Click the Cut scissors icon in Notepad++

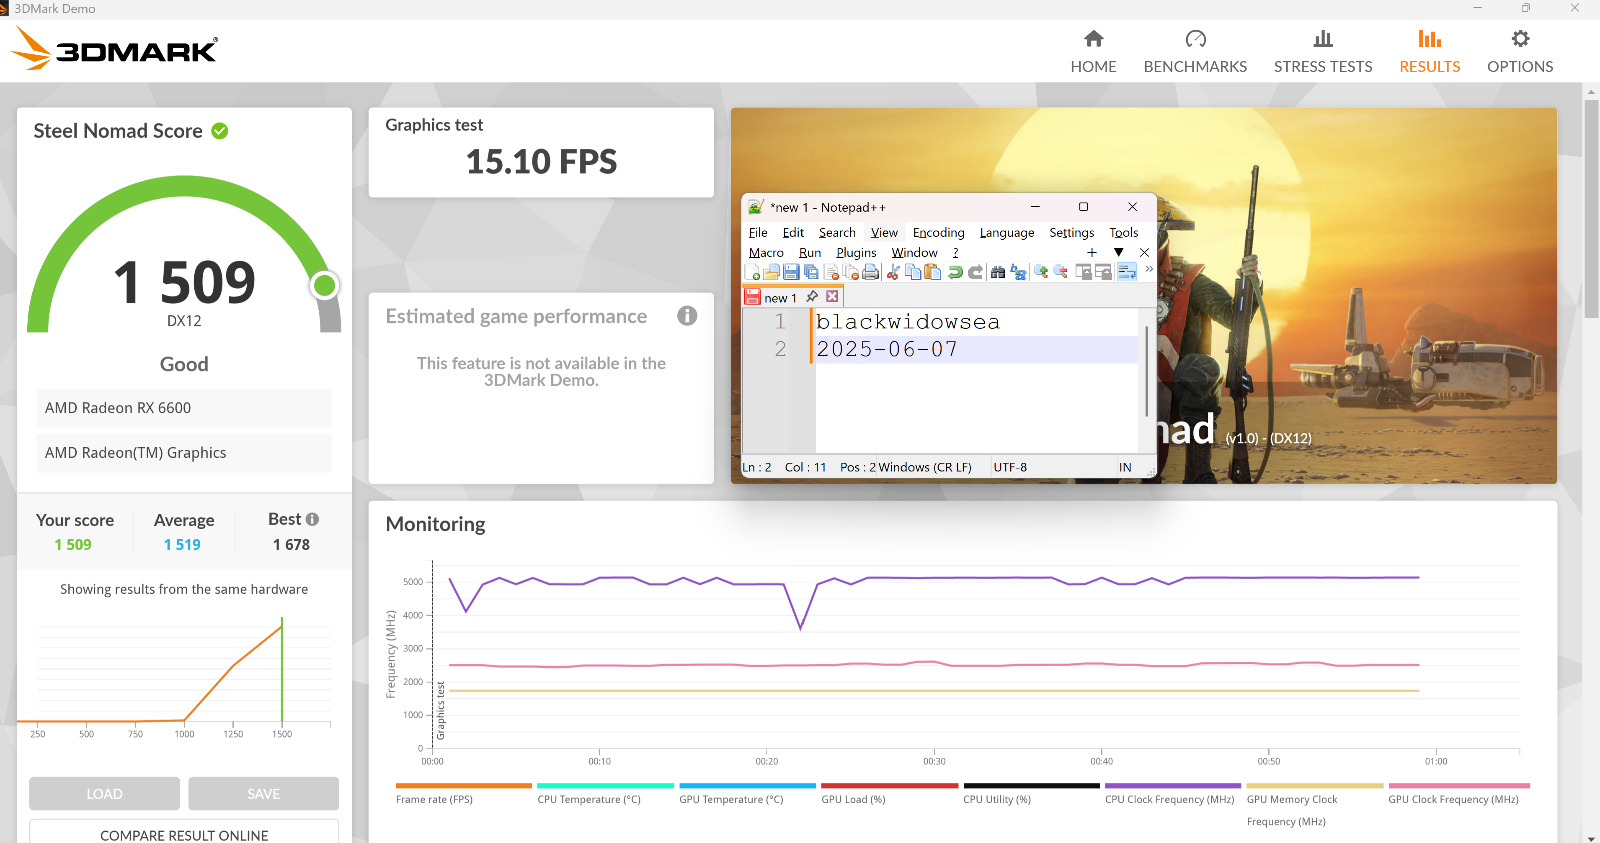893,272
